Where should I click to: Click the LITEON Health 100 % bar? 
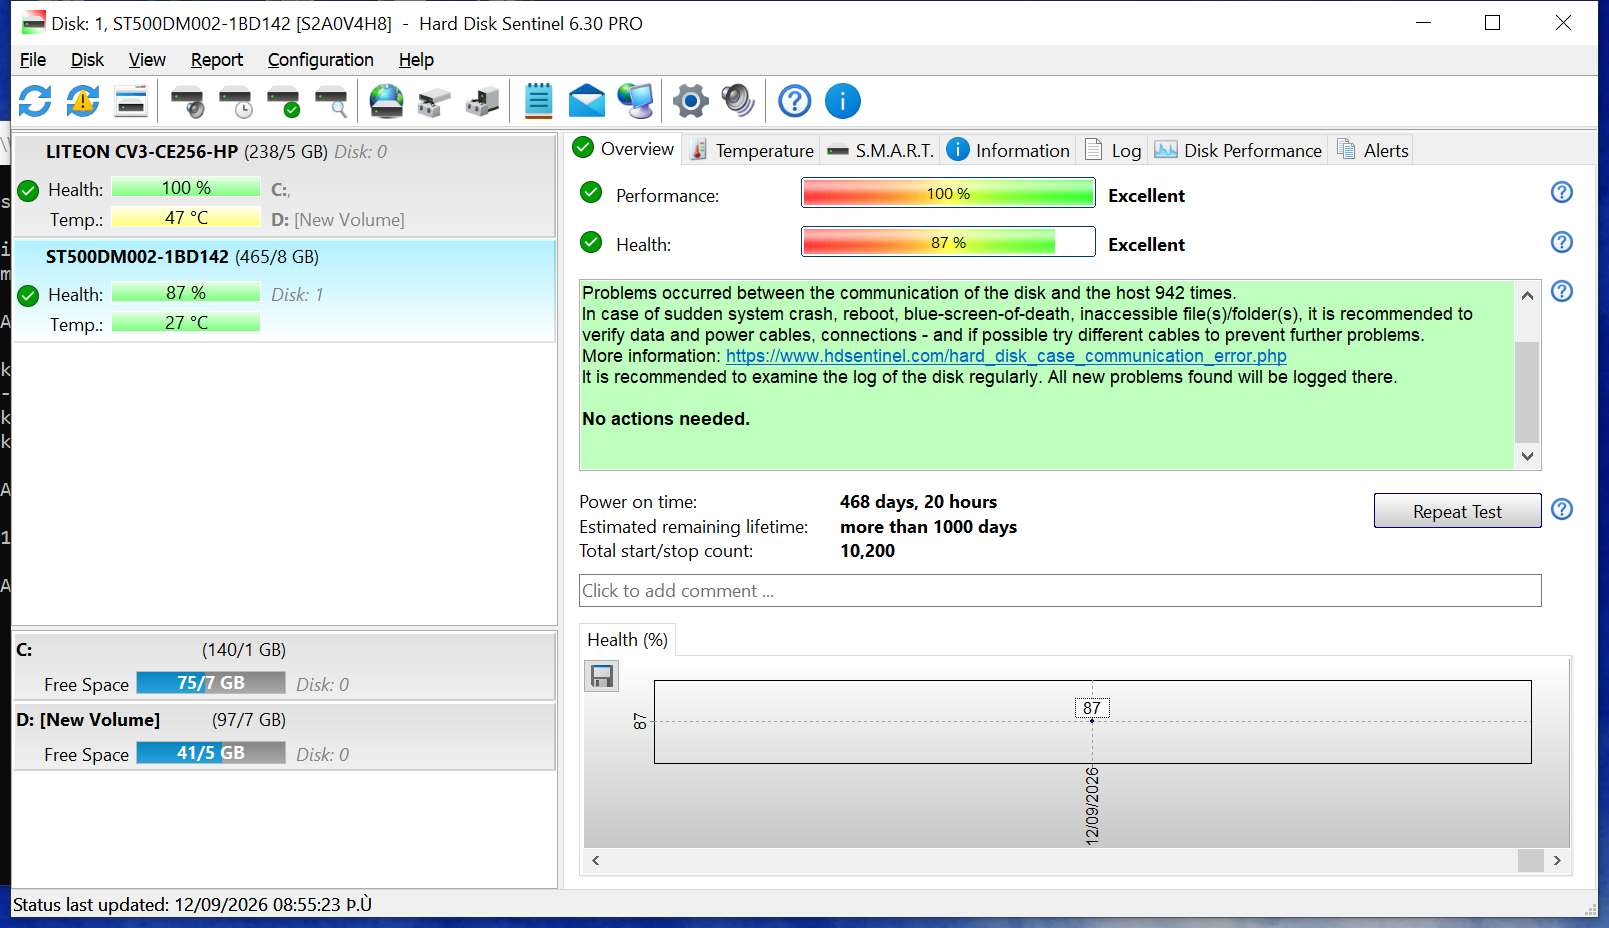click(186, 188)
